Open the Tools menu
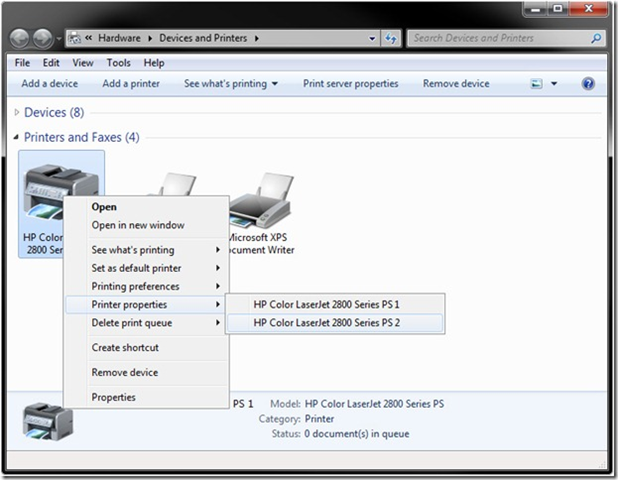The height and width of the screenshot is (480, 618). 119,62
